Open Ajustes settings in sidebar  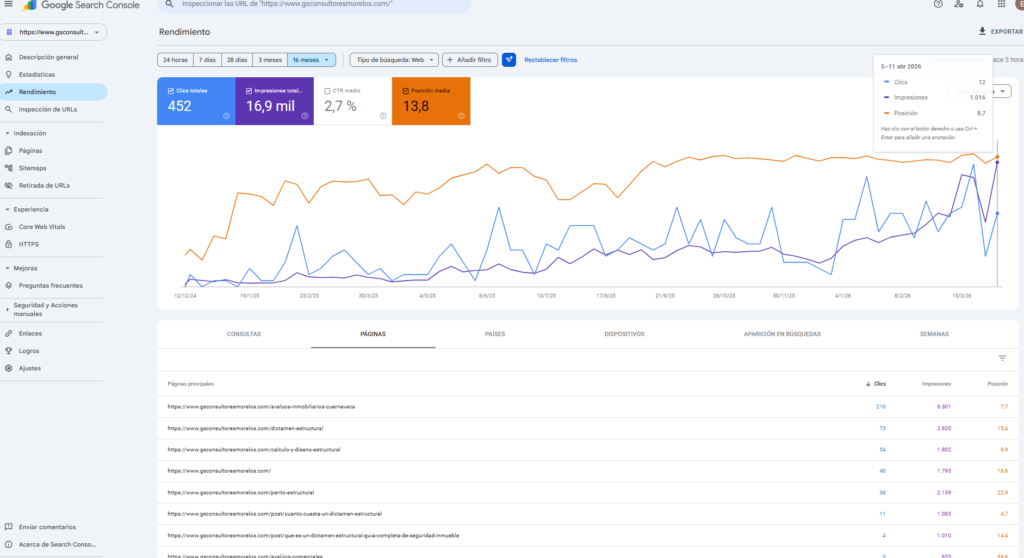(30, 368)
